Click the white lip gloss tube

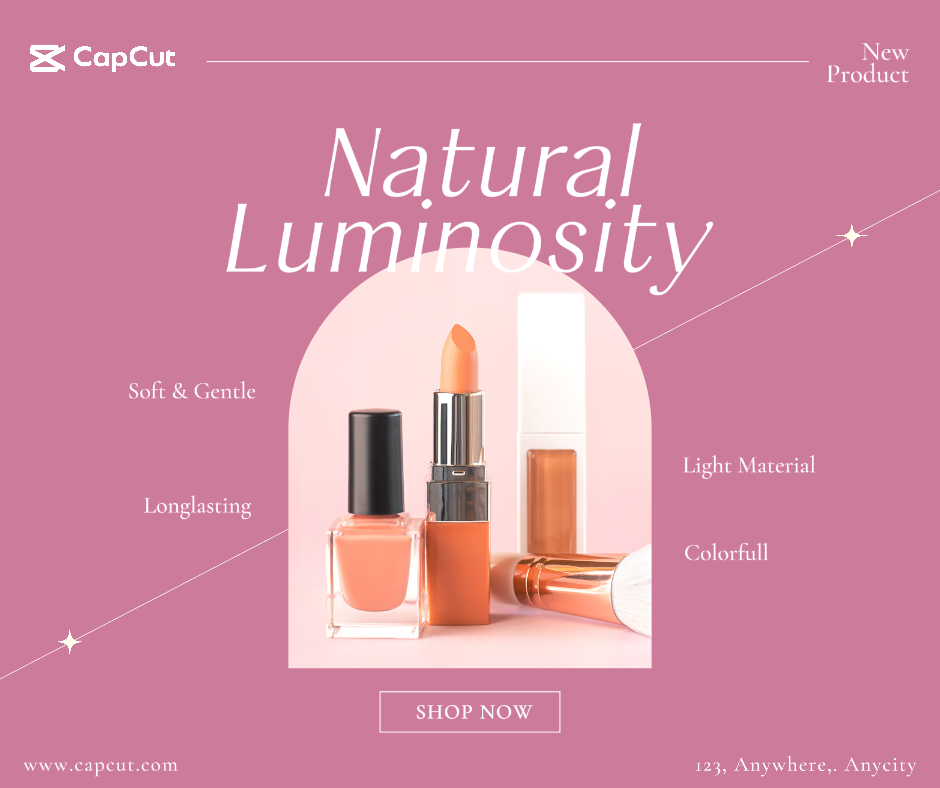552,423
